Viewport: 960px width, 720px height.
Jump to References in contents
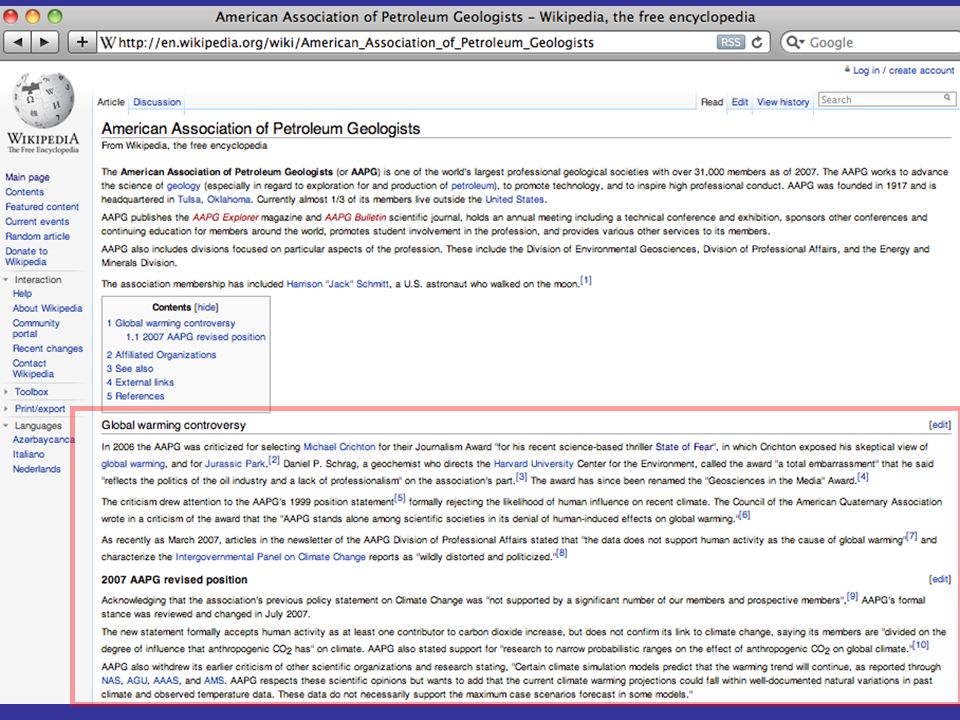click(x=136, y=396)
